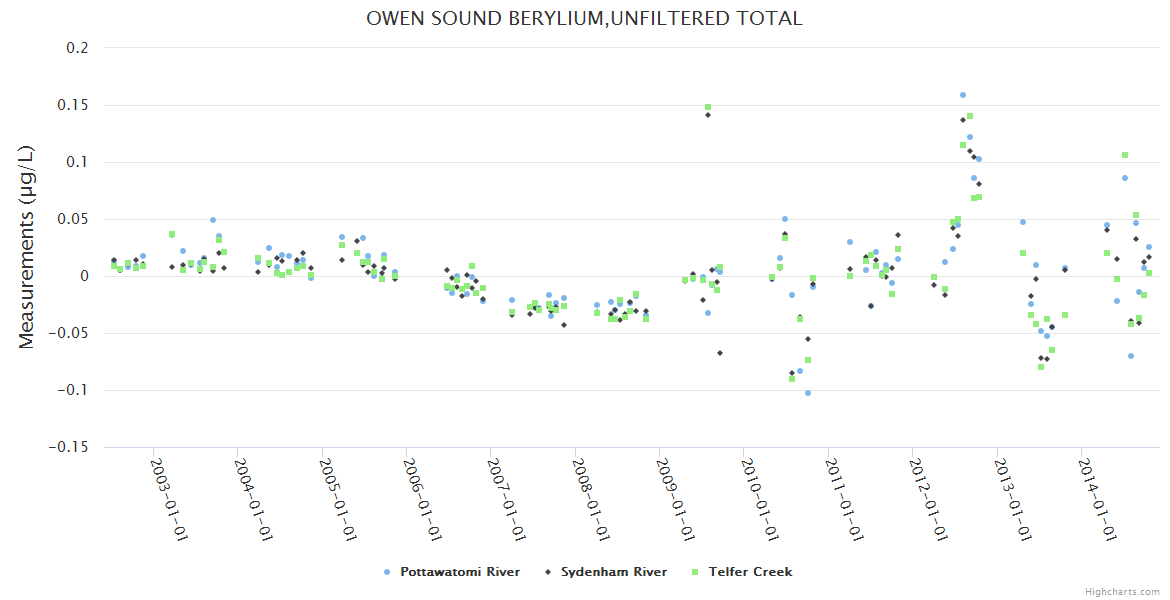Toggle Telfer Creek series using legend label
Image resolution: width=1170 pixels, height=600 pixels.
coord(750,572)
